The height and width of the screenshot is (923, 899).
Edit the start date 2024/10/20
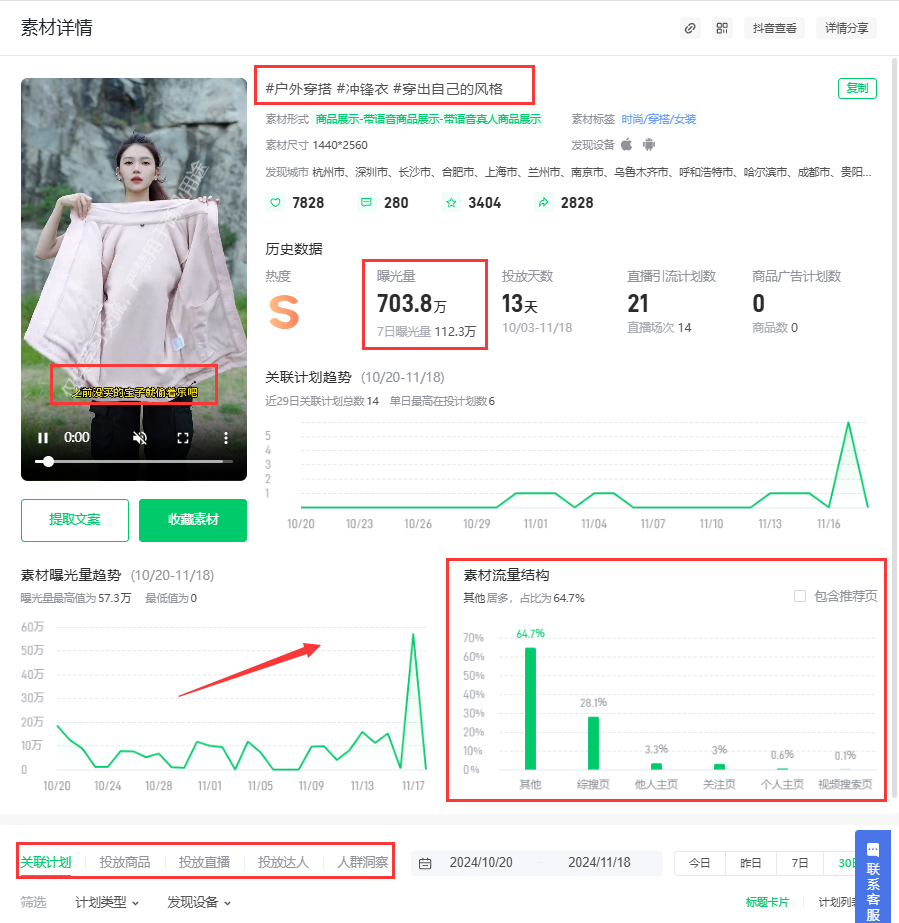481,863
